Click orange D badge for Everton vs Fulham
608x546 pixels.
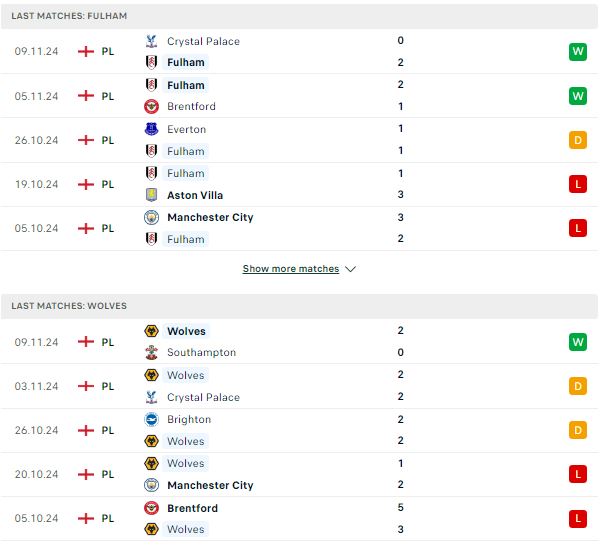click(578, 140)
